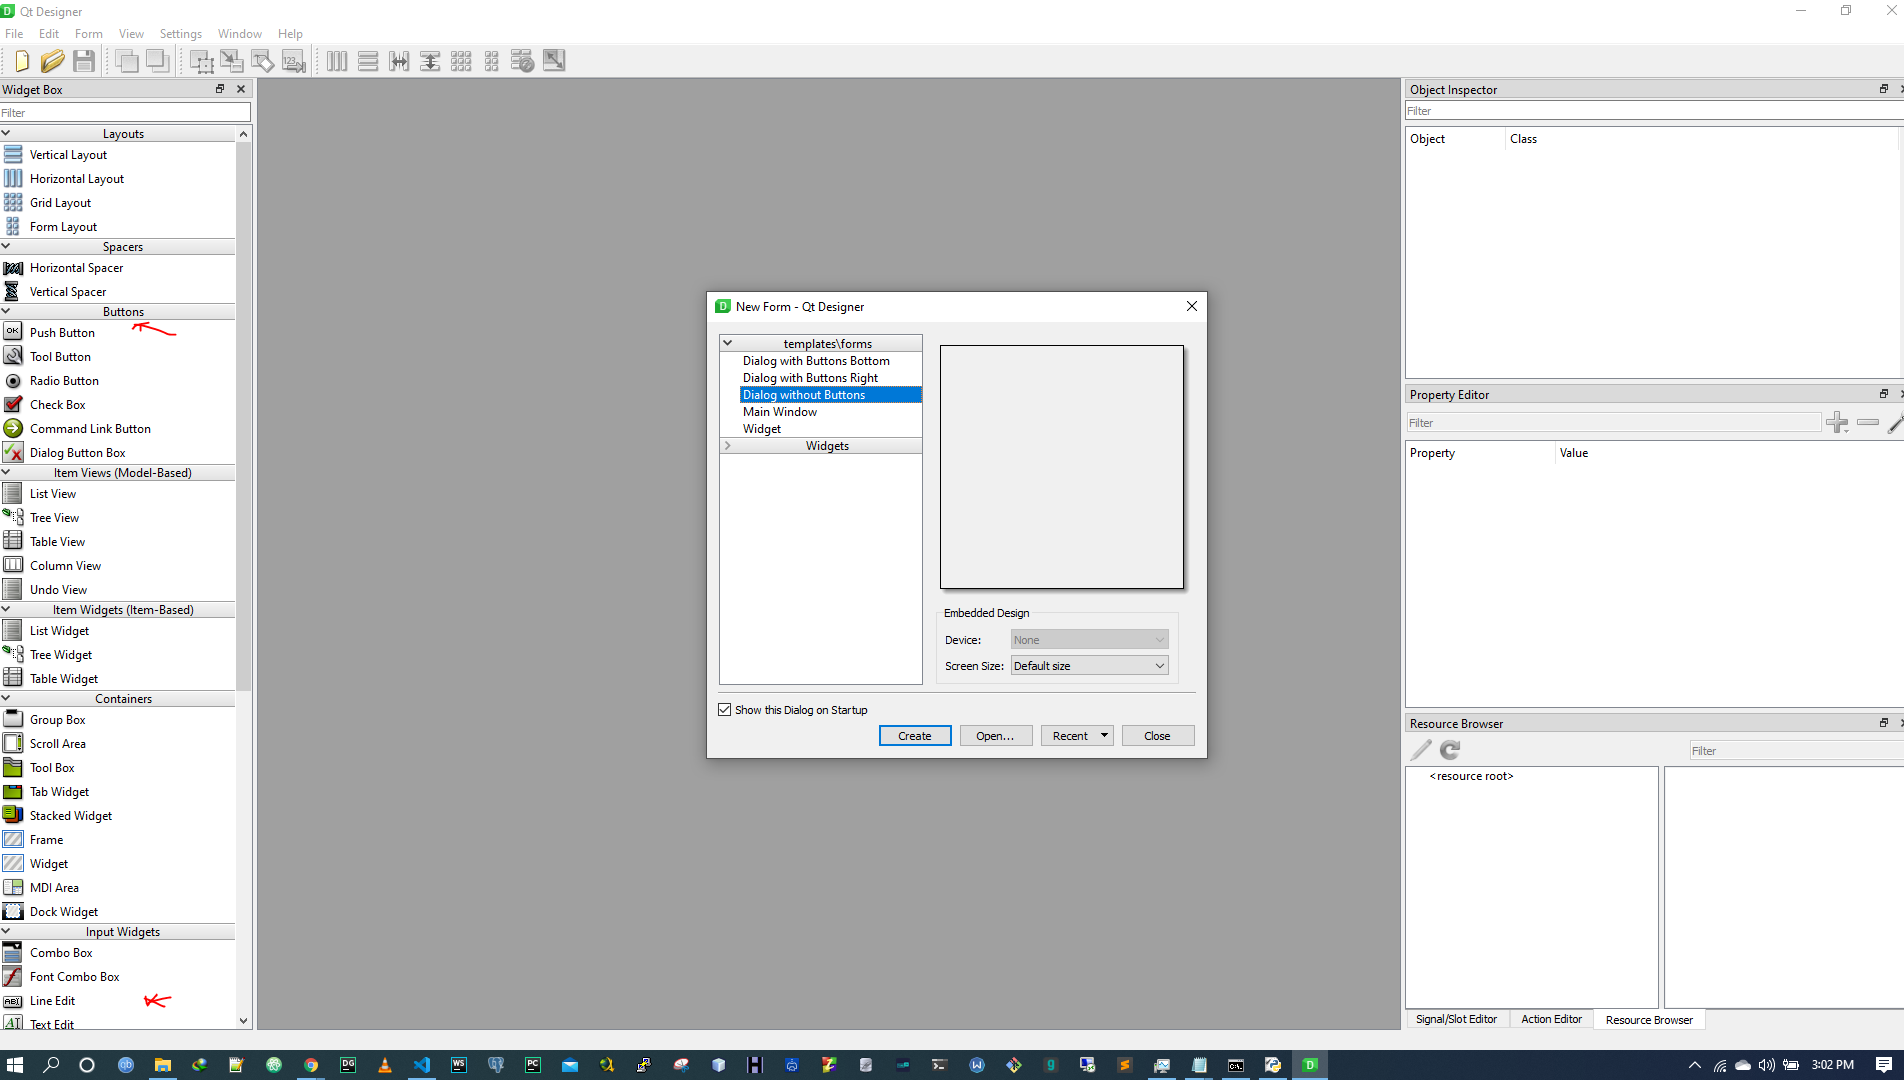This screenshot has height=1080, width=1904.
Task: Click the Open file toolbar icon
Action: tap(52, 61)
